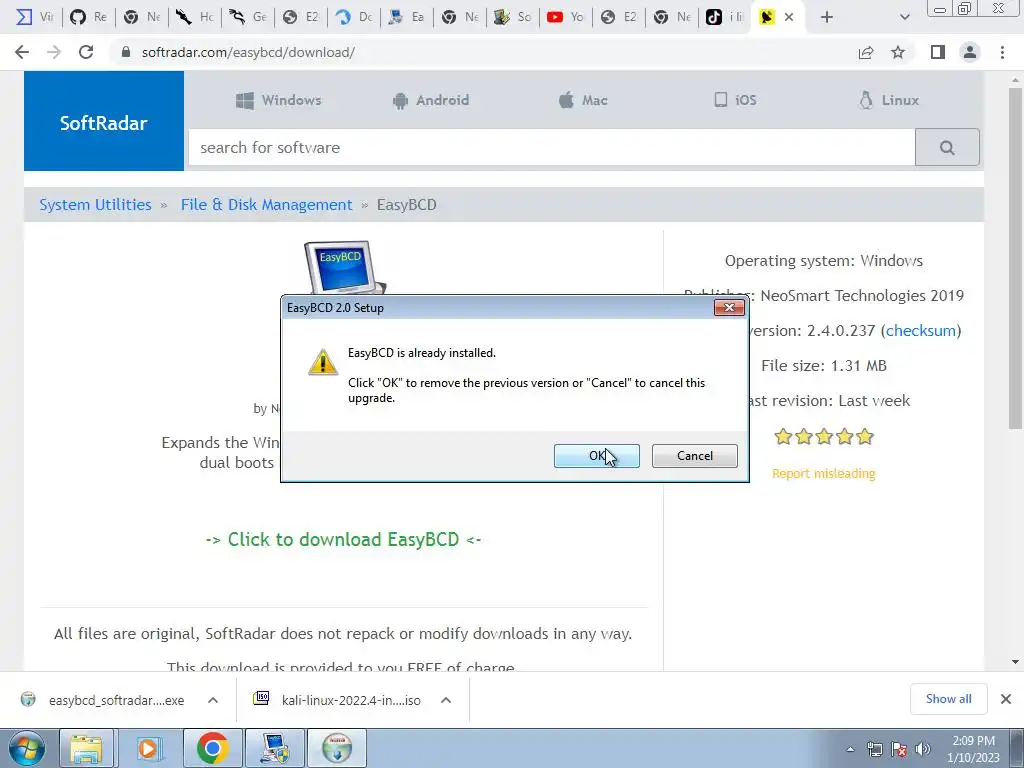Open the Linux software category
The width and height of the screenshot is (1024, 768).
point(889,100)
